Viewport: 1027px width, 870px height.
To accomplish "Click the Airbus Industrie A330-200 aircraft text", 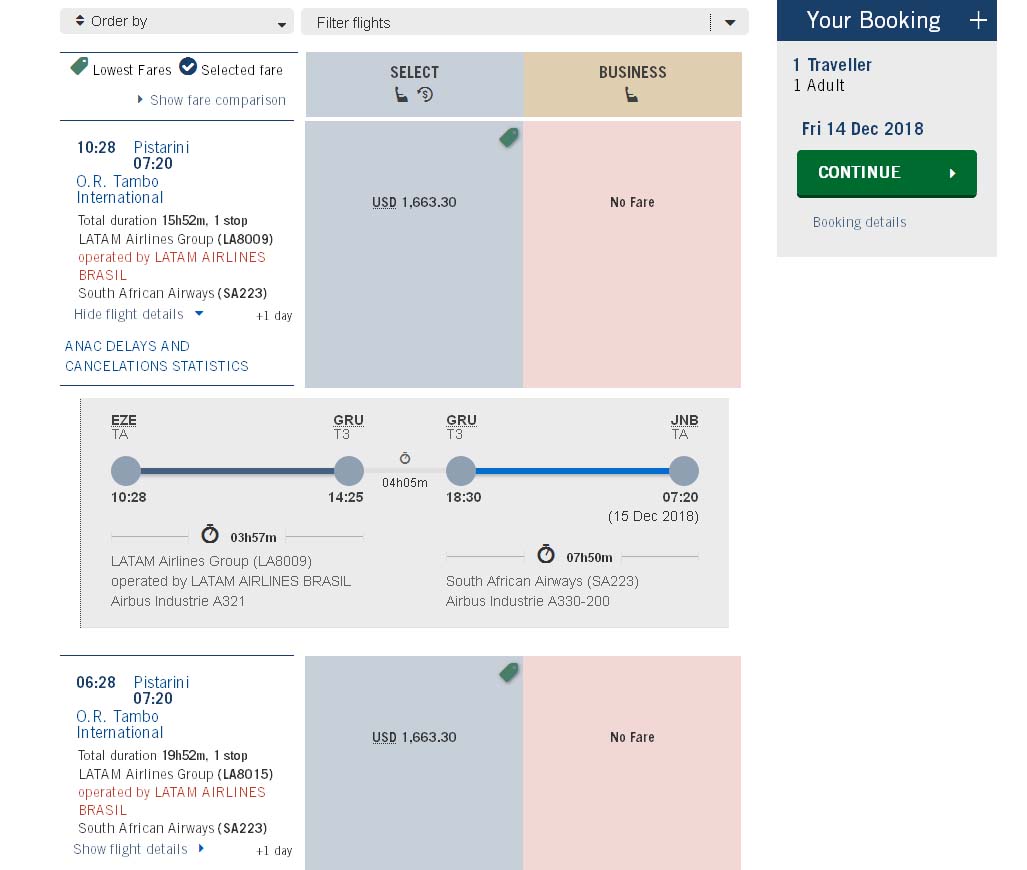I will coord(528,601).
